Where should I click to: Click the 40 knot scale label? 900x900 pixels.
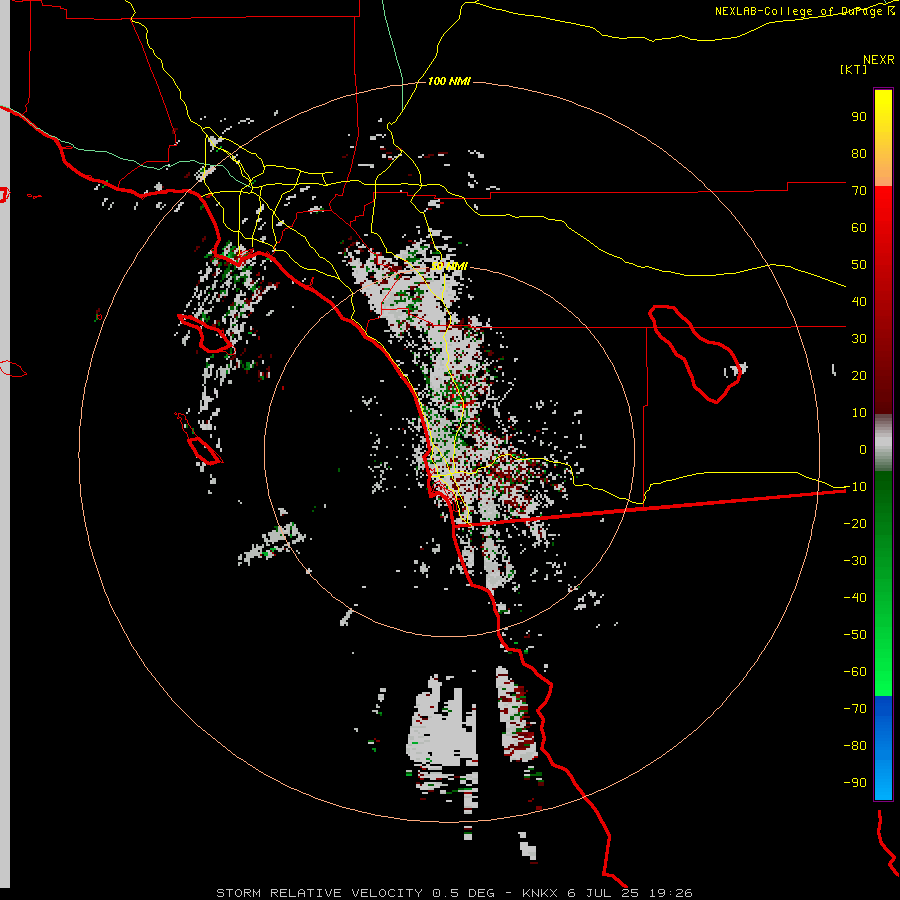[x=859, y=301]
